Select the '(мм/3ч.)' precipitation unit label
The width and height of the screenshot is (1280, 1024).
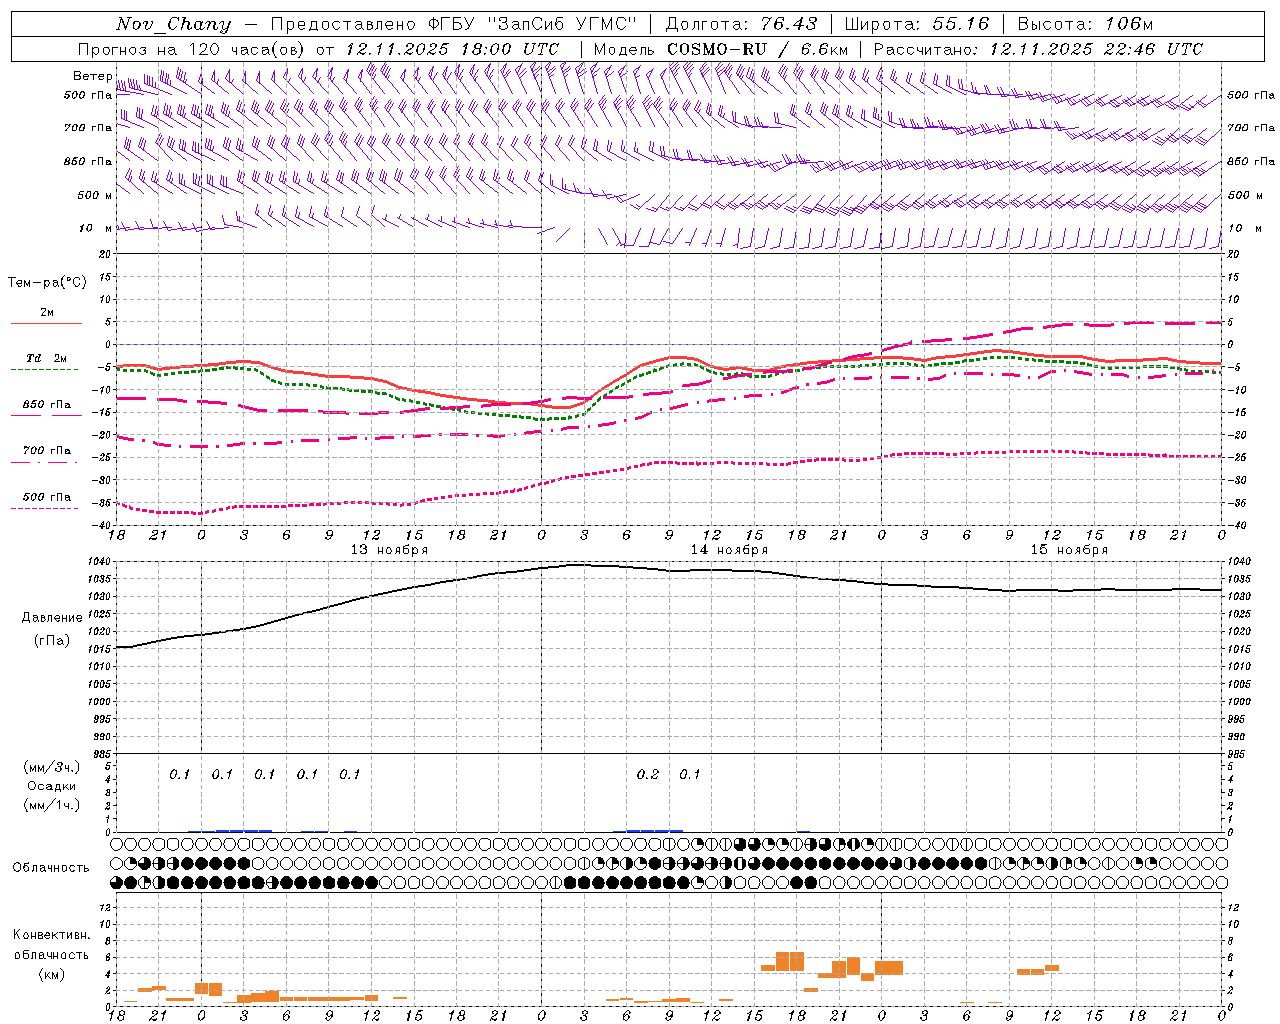click(52, 767)
